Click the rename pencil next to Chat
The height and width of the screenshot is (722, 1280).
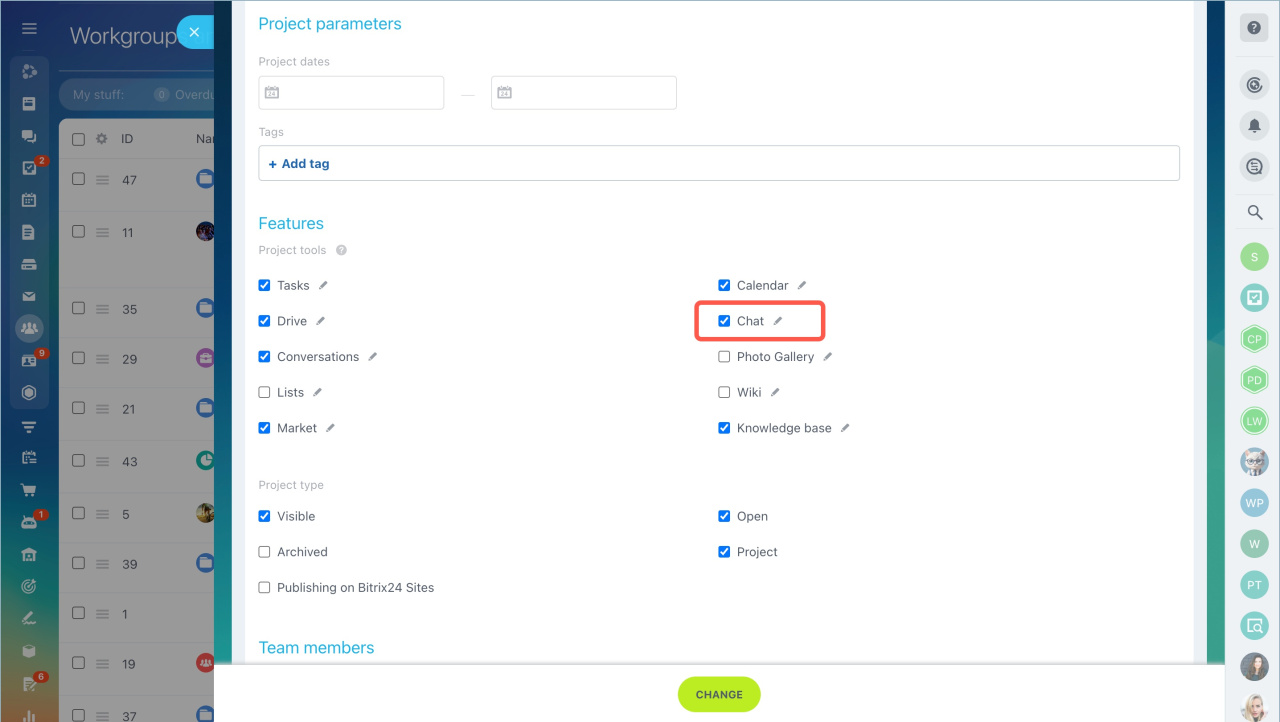coord(778,321)
